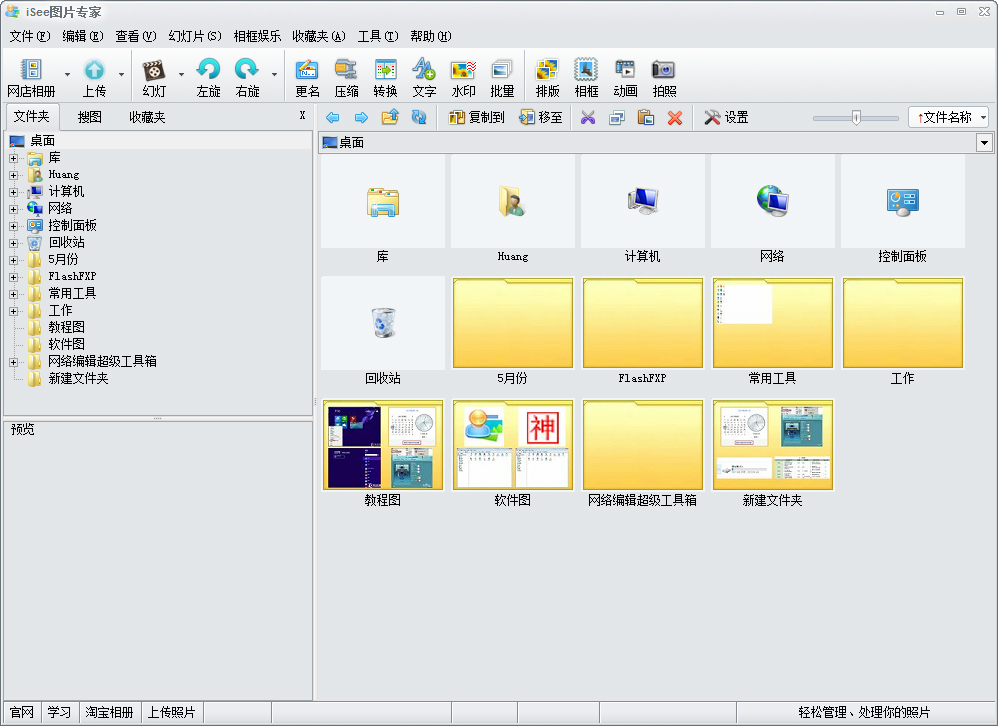This screenshot has height=726, width=998.
Task: Select the 回收站 thumbnail
Action: pyautogui.click(x=383, y=323)
